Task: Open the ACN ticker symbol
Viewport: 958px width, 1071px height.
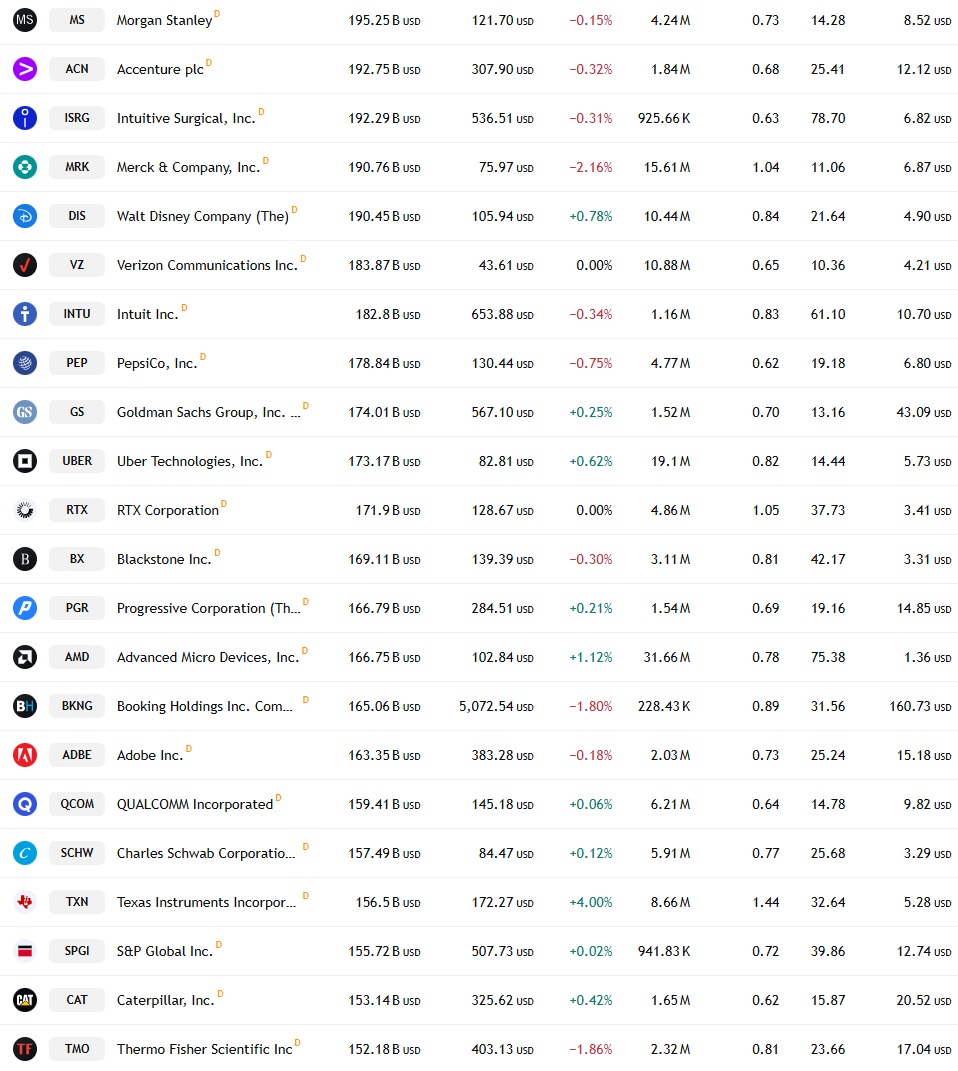Action: (77, 69)
